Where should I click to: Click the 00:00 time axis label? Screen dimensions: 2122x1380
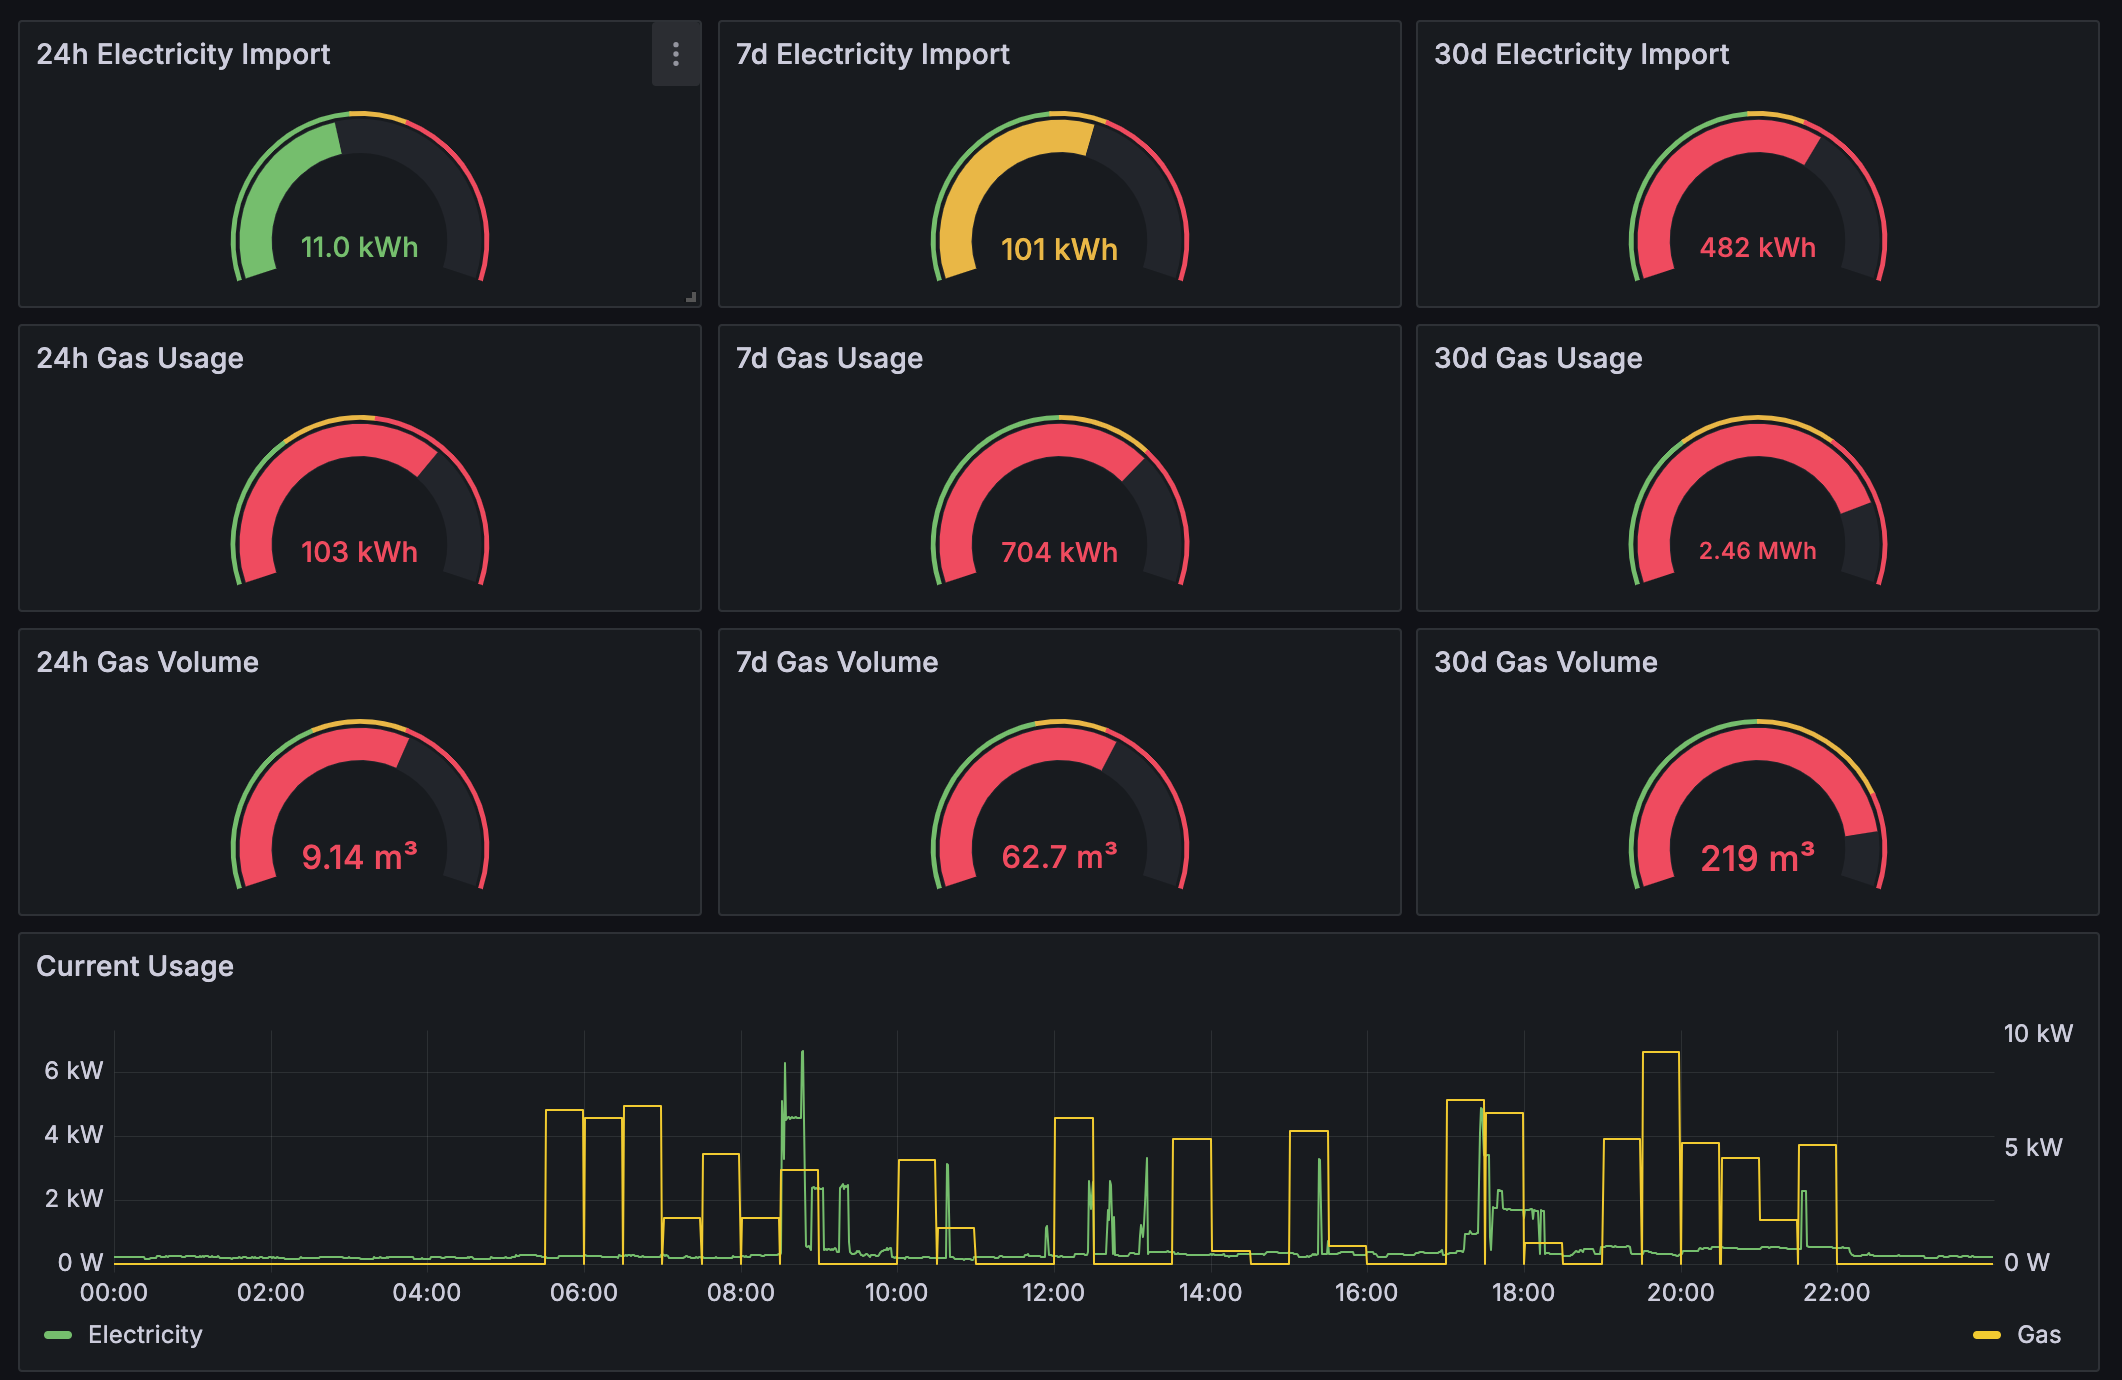113,1292
